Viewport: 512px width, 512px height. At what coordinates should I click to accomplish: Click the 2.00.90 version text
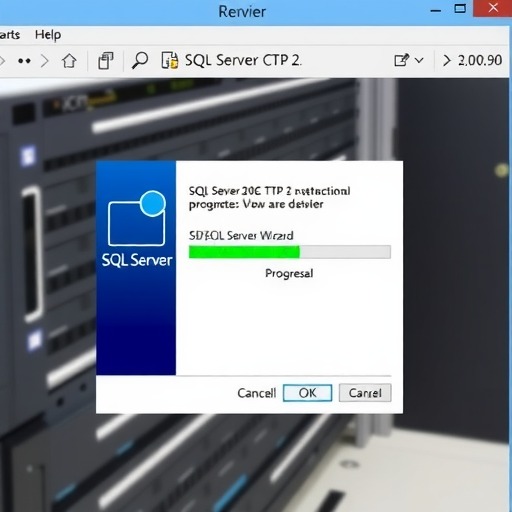click(x=480, y=60)
